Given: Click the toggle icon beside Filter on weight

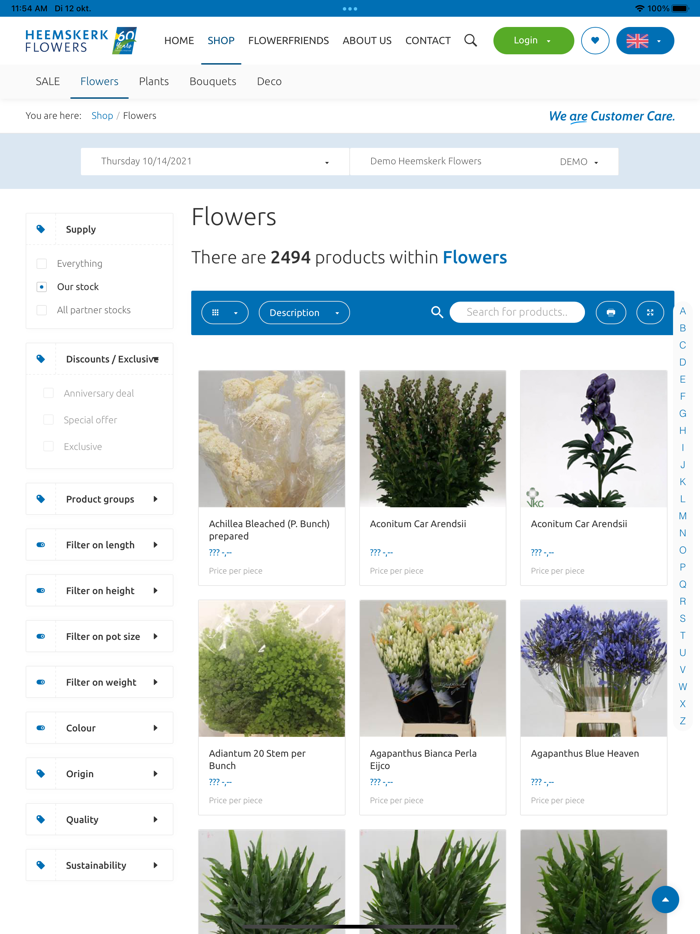Looking at the screenshot, I should tap(41, 682).
